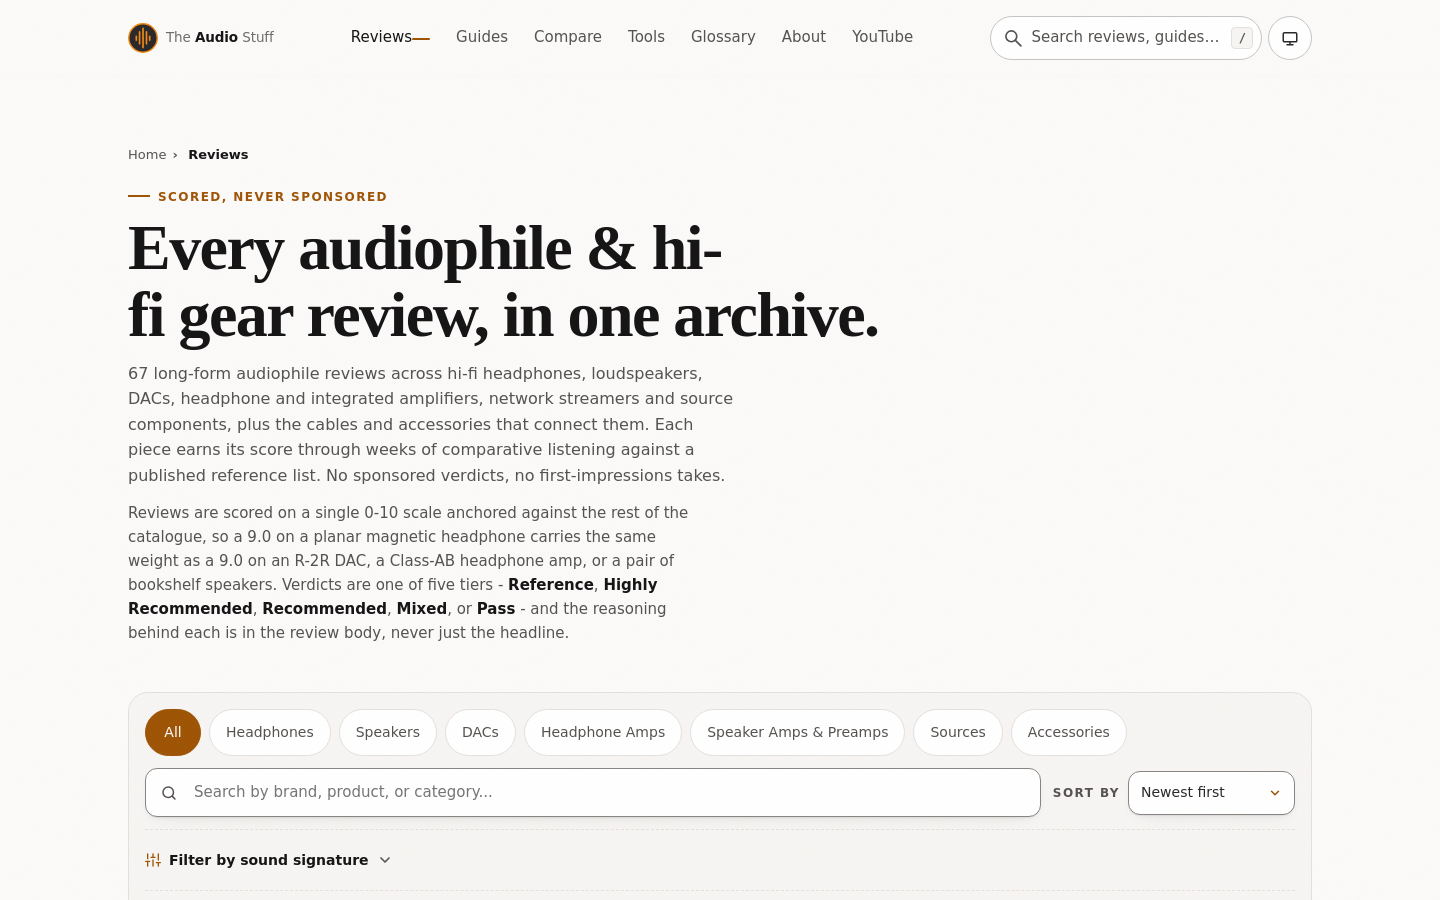
Task: Open the Compare nav item
Action: click(x=568, y=37)
